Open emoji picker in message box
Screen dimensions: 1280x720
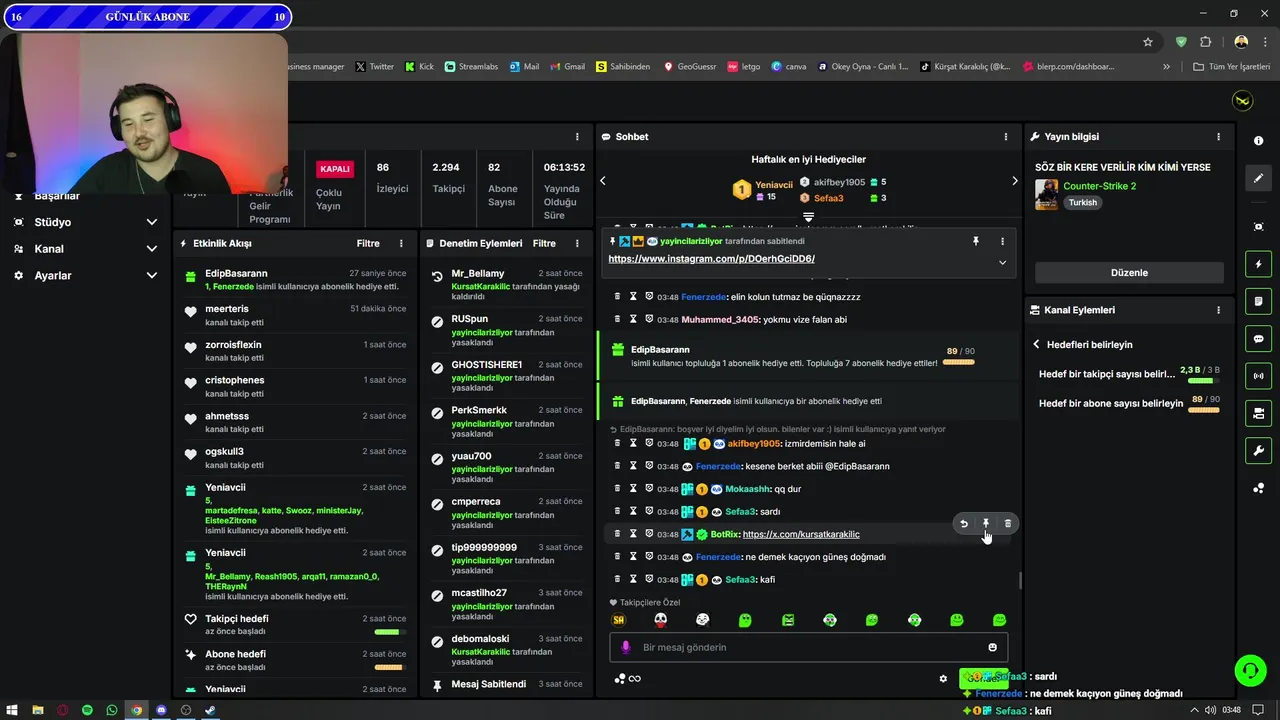992,647
